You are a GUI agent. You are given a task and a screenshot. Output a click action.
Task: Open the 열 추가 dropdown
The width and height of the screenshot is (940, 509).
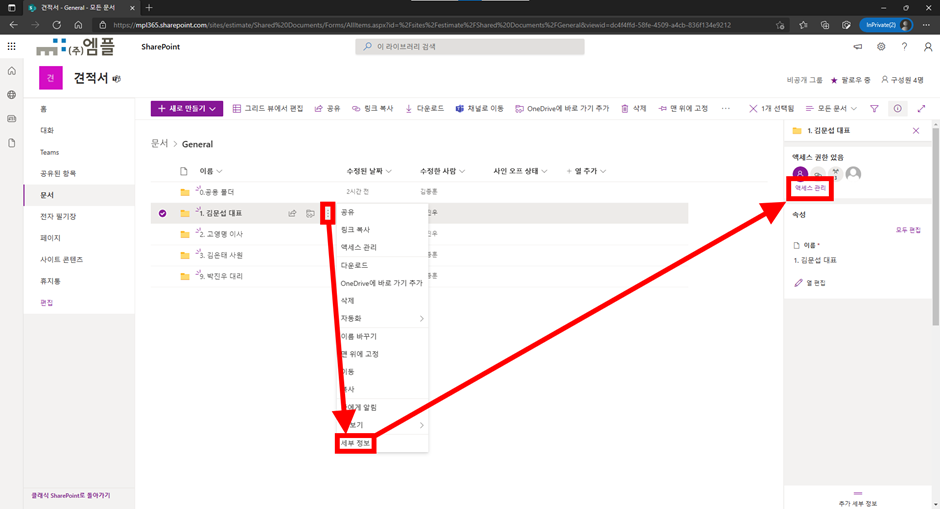pyautogui.click(x=586, y=171)
